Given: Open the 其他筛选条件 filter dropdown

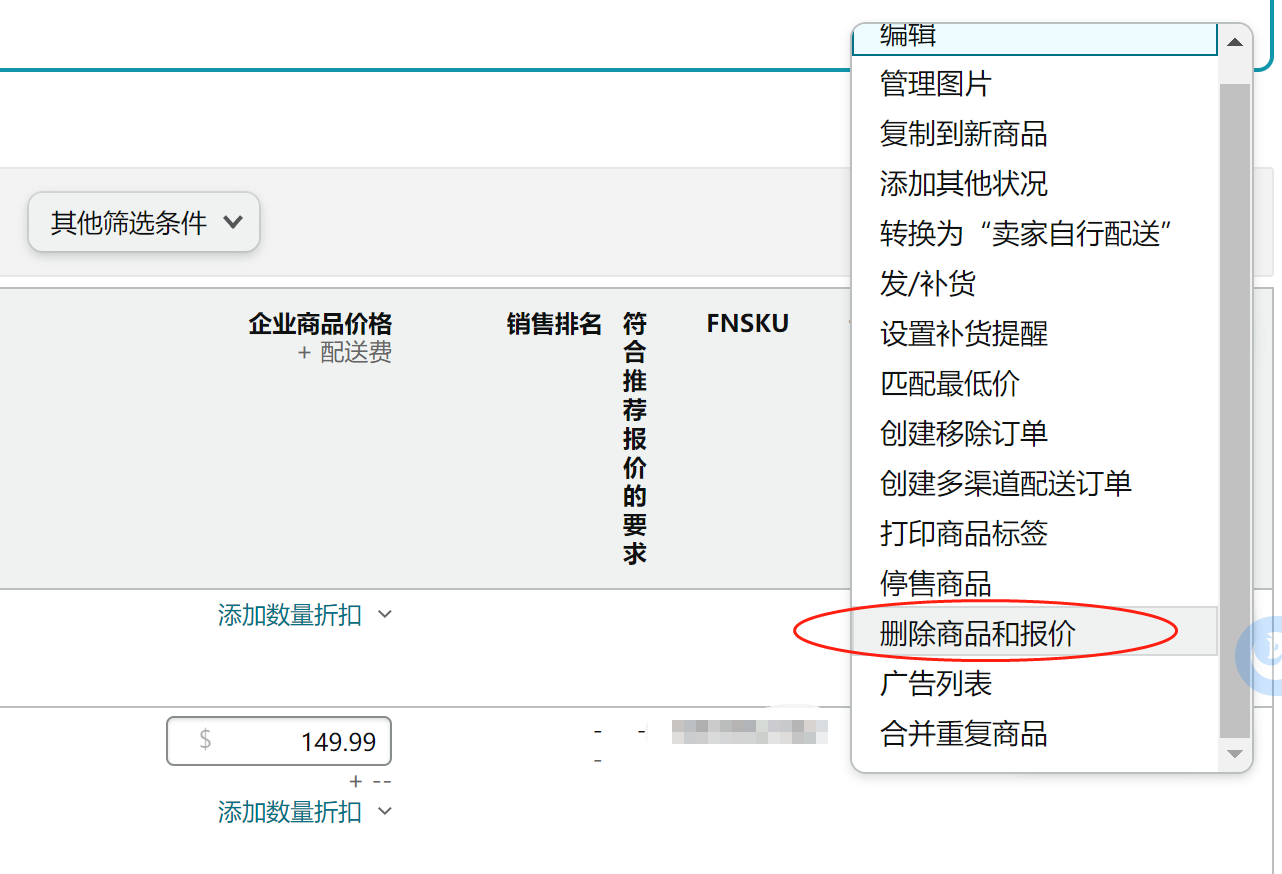Looking at the screenshot, I should click(x=144, y=222).
